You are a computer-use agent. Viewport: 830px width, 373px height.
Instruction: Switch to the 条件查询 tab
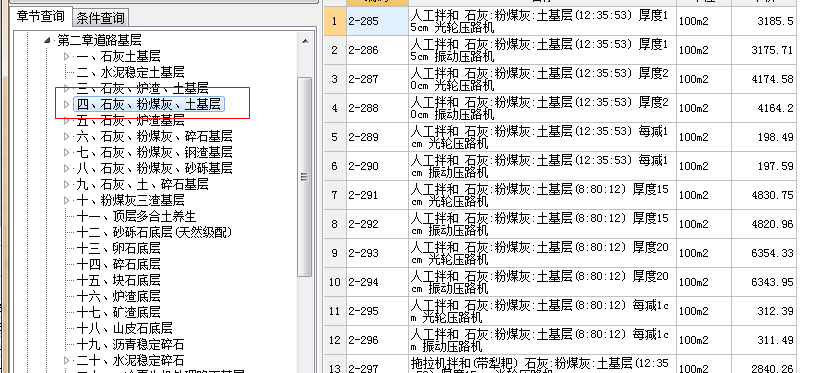pos(101,18)
